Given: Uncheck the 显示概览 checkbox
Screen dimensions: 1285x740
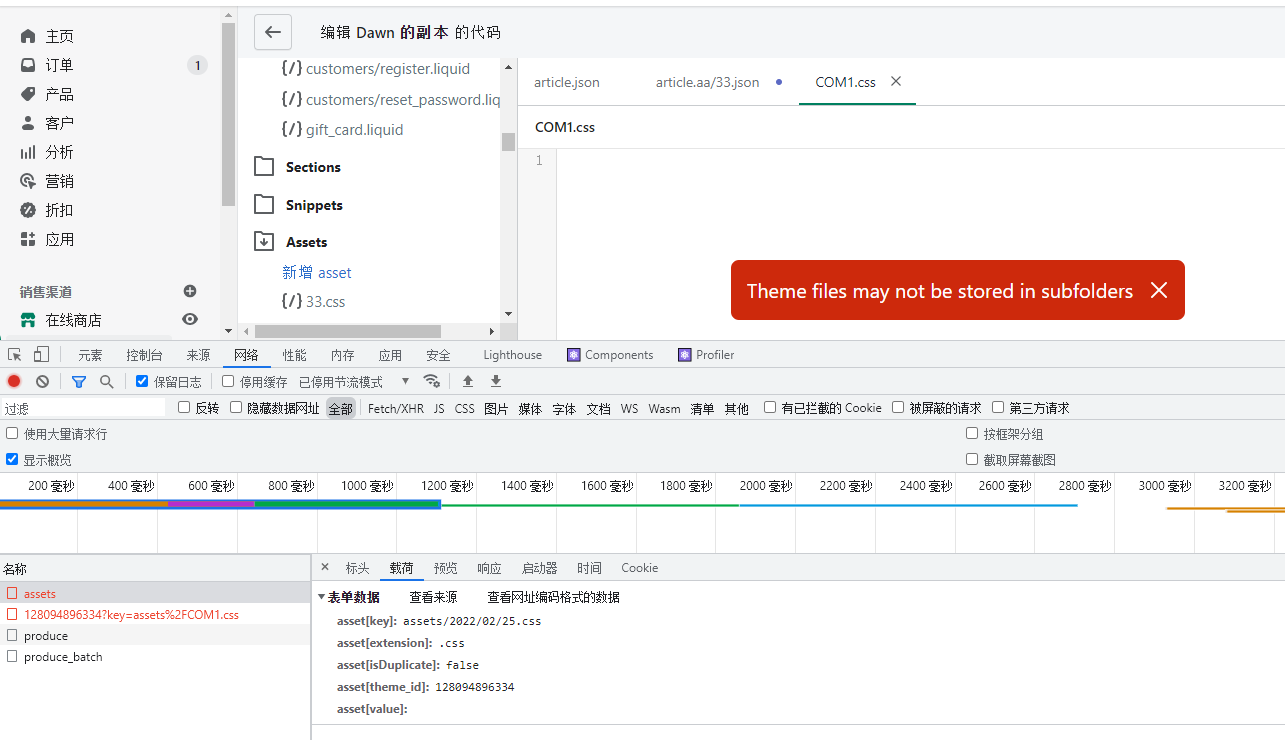Looking at the screenshot, I should [12, 459].
